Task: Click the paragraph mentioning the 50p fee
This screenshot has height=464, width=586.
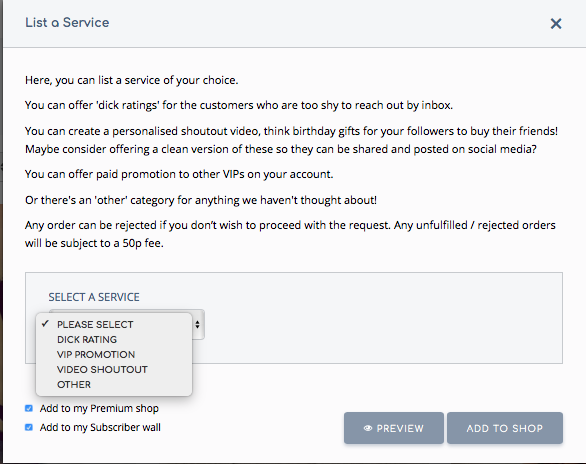Action: pyautogui.click(x=290, y=234)
